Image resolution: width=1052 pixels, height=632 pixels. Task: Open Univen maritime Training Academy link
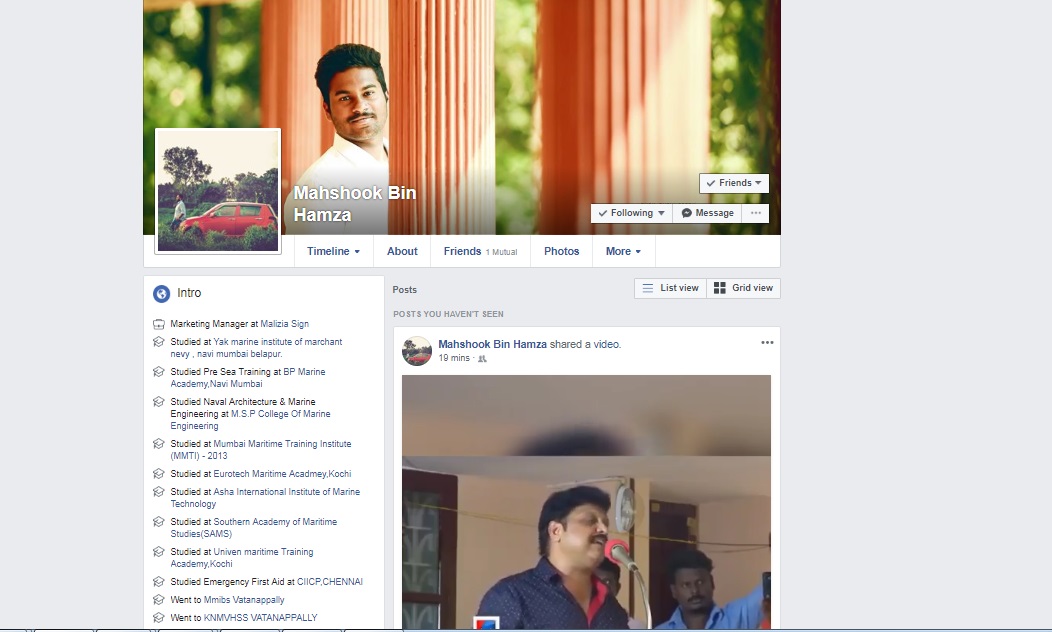tap(242, 558)
